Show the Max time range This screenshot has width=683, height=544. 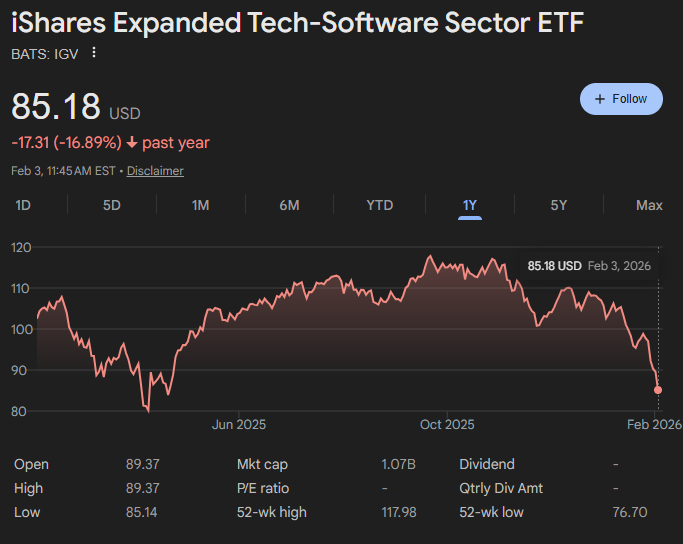(649, 205)
